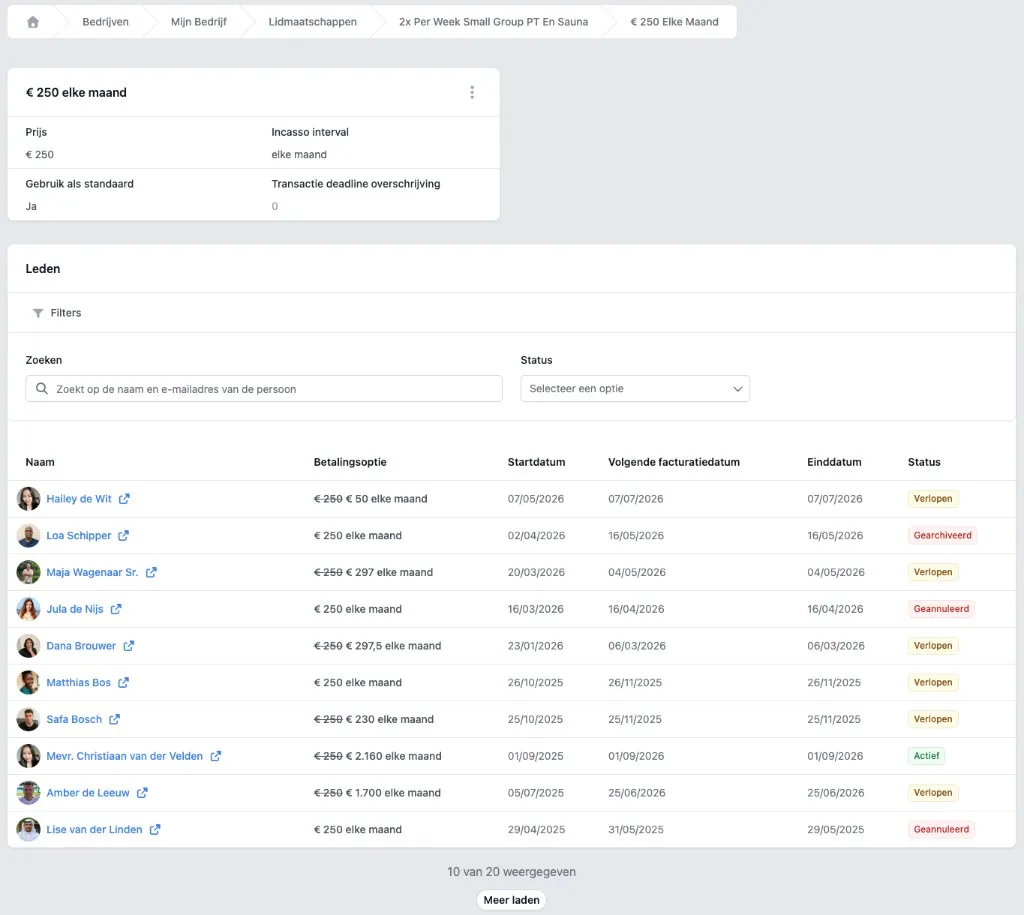
Task: Open external link icon next to Loa Schipper
Action: [123, 536]
